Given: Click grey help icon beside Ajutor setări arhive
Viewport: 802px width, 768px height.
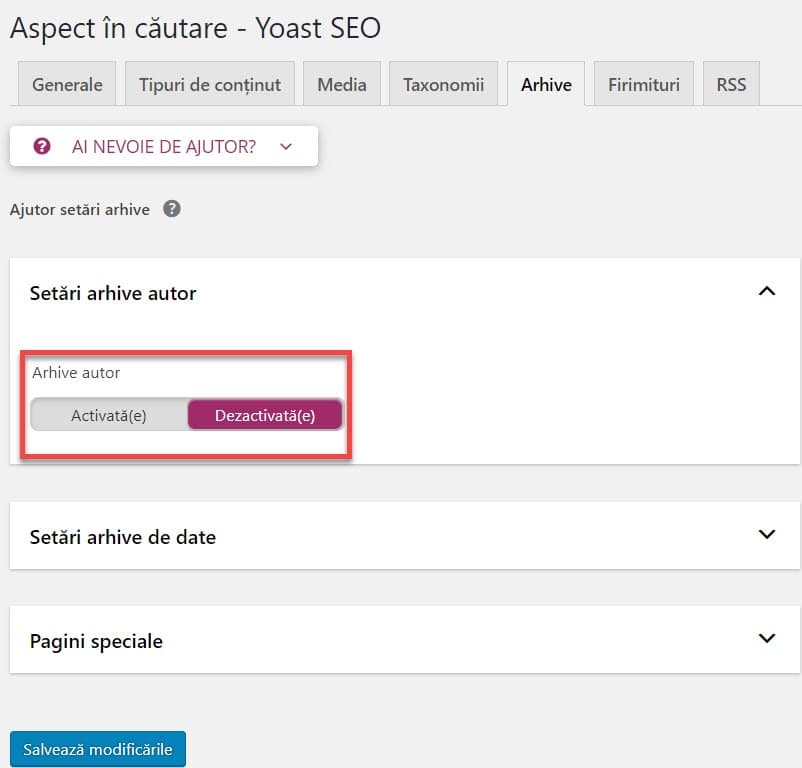Looking at the screenshot, I should pyautogui.click(x=172, y=209).
